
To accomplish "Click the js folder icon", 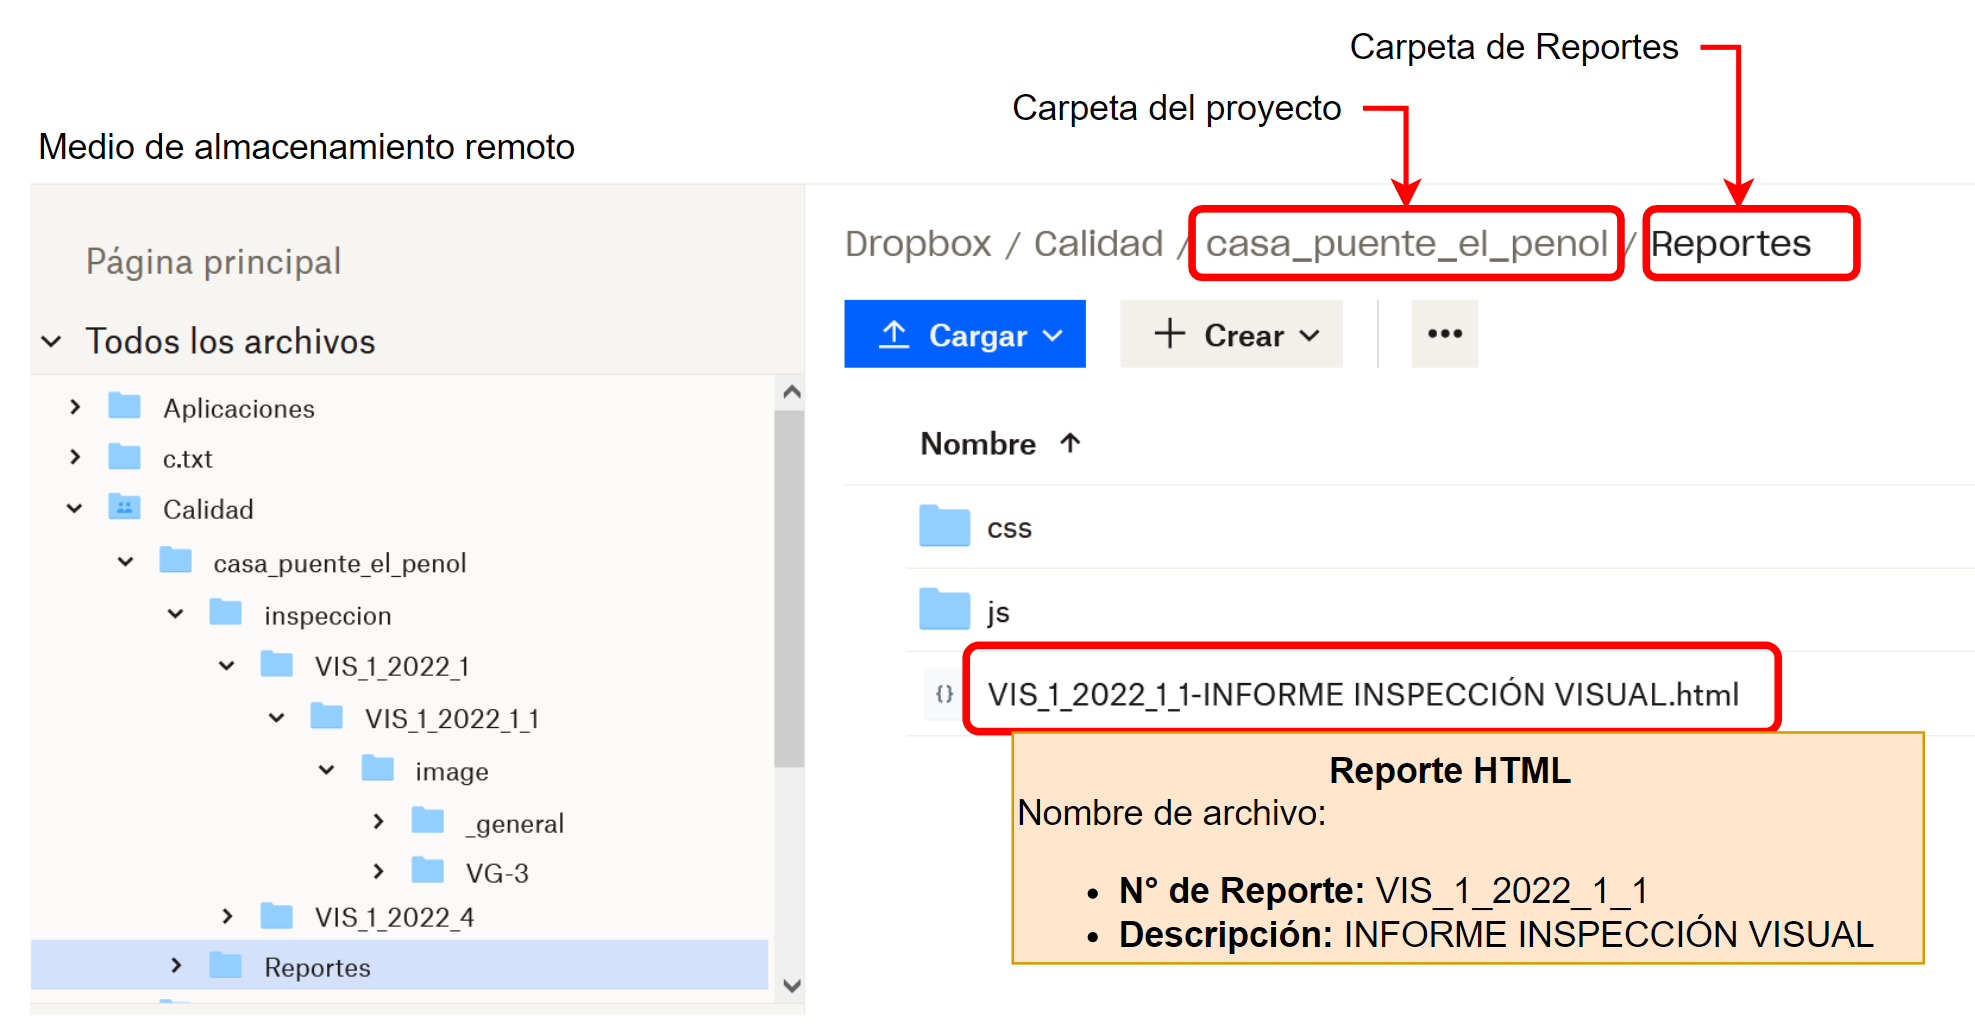I will point(944,610).
